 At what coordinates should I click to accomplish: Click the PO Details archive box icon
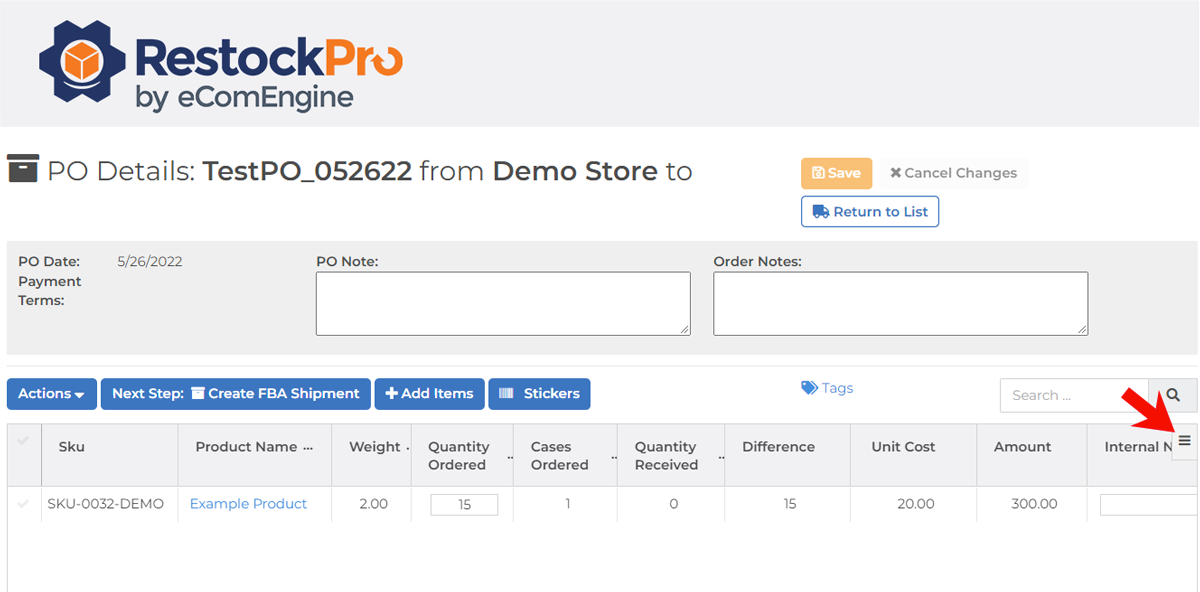click(22, 170)
